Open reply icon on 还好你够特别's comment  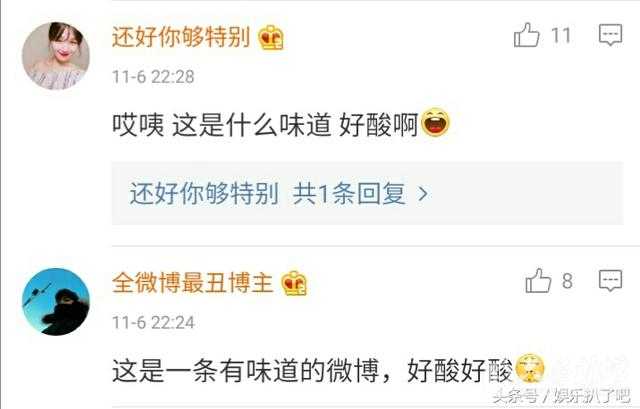tap(610, 35)
